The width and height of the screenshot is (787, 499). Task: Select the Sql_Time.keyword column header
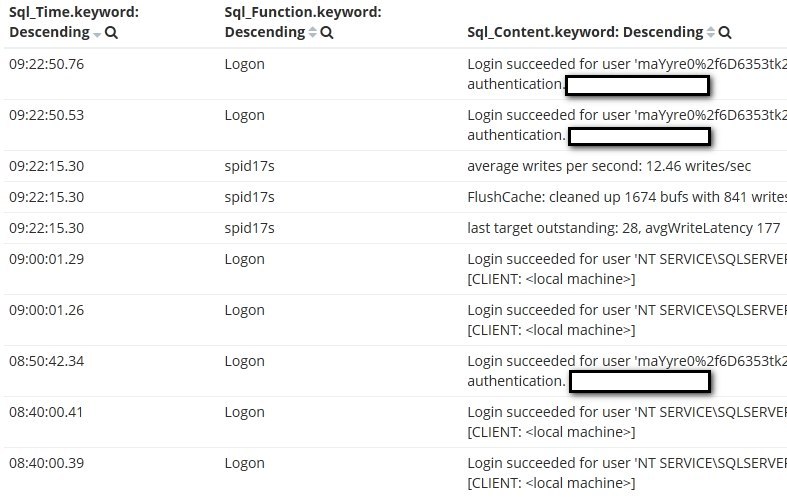[74, 22]
